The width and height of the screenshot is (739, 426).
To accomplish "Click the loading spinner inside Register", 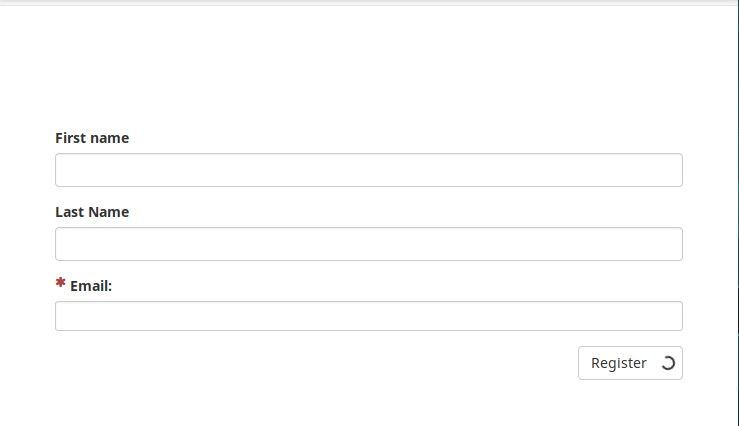I will 669,364.
